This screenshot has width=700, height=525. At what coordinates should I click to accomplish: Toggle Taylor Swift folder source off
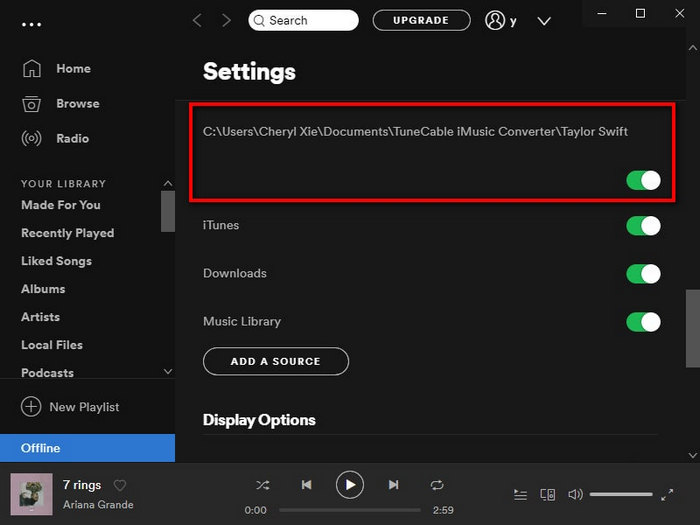point(643,180)
